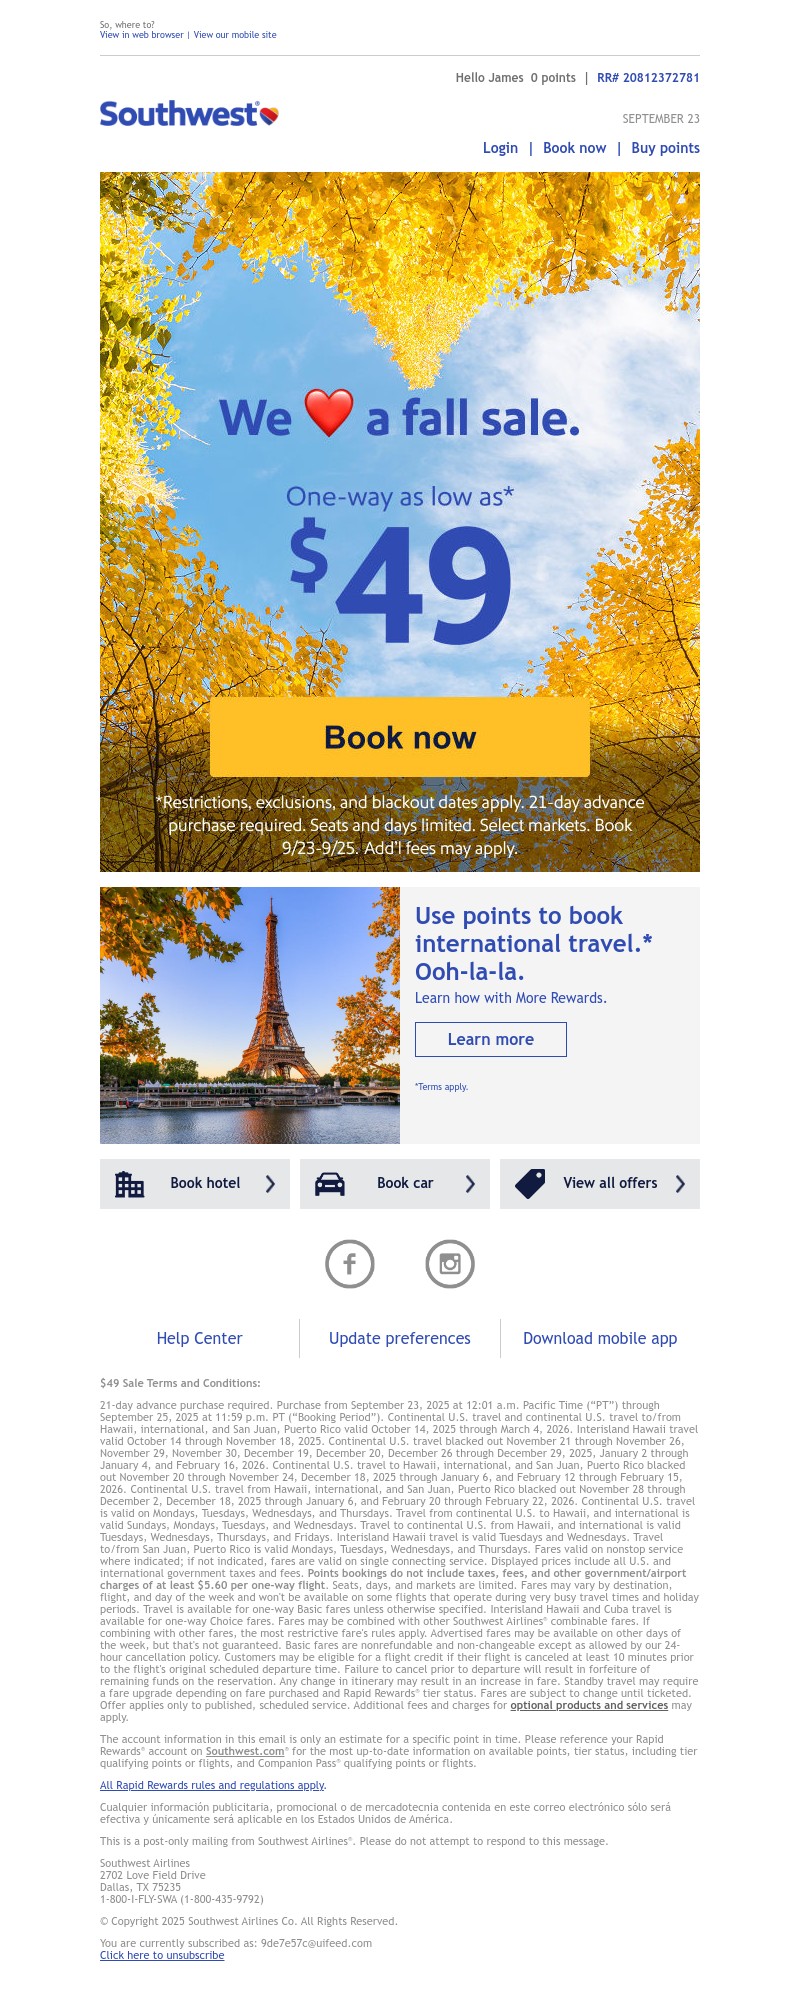This screenshot has height=2003, width=800.
Task: Click the car icon
Action: [330, 1184]
